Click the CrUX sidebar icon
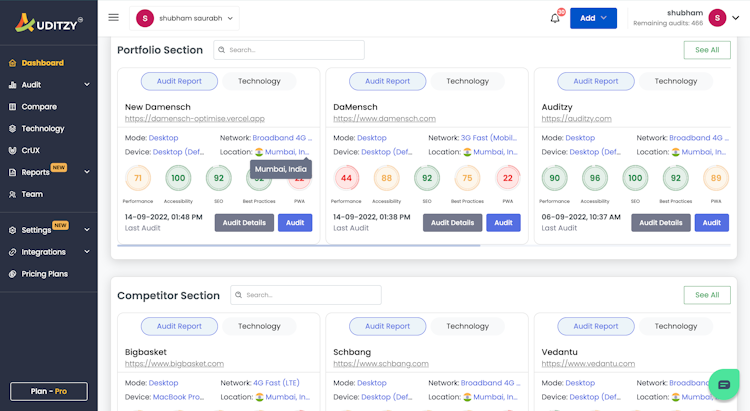The image size is (750, 411). coord(12,150)
